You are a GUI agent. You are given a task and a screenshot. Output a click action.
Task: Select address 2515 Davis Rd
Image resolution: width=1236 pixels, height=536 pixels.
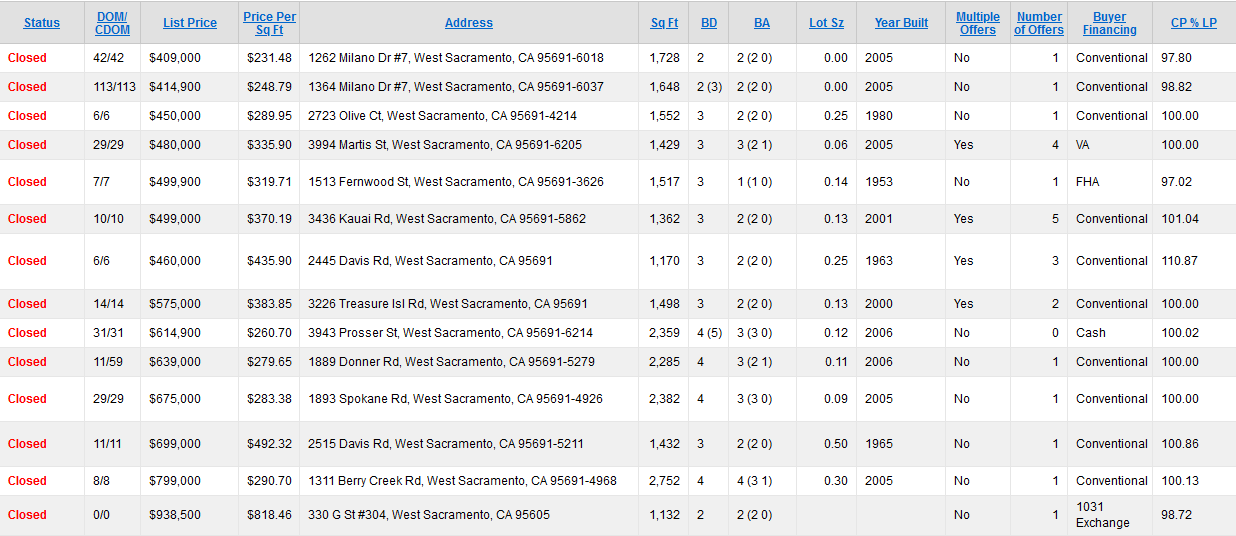point(446,444)
